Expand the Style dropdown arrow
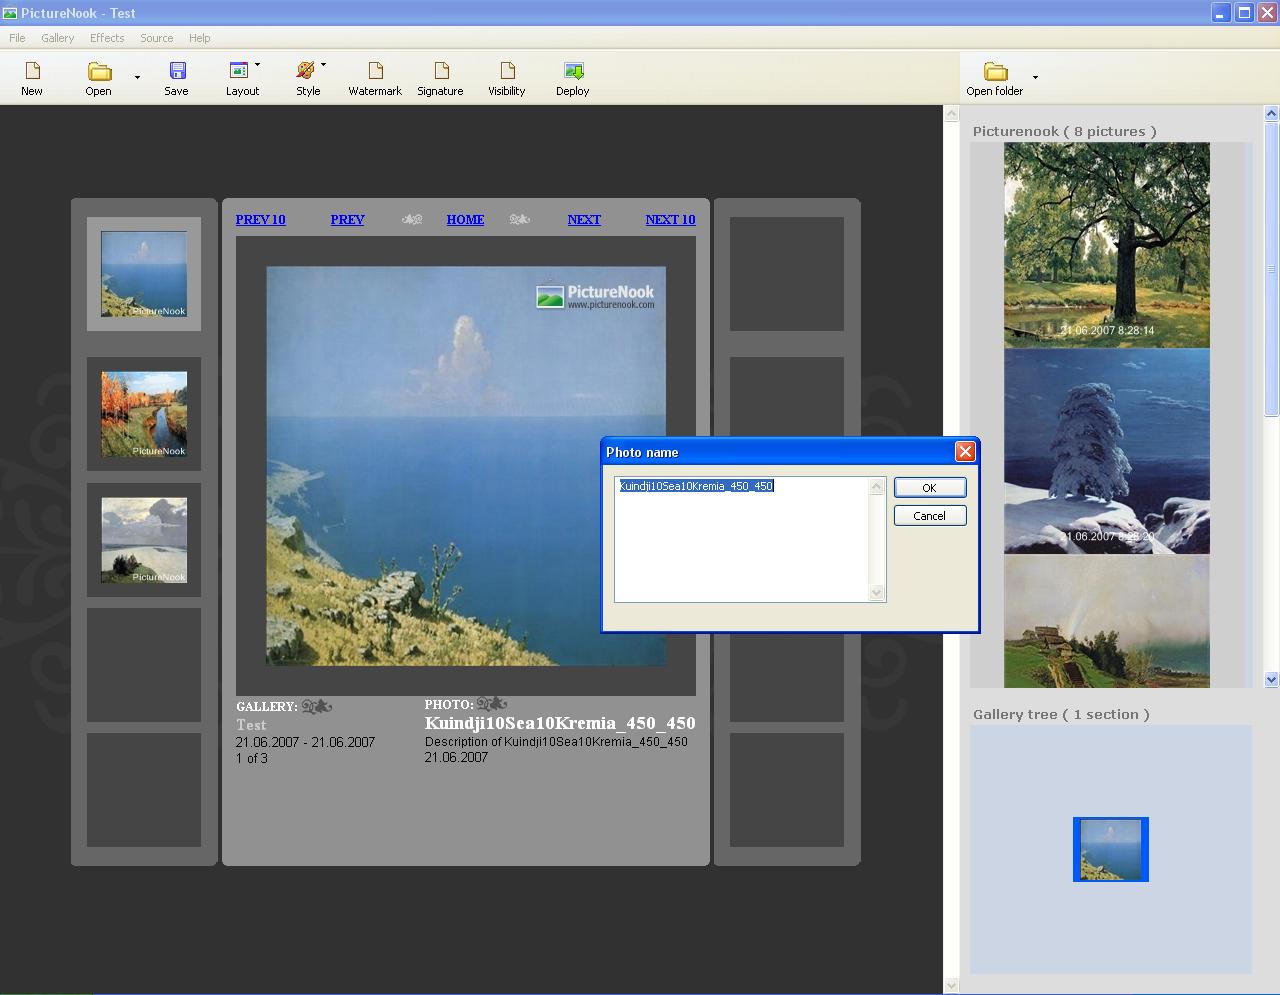 point(323,65)
